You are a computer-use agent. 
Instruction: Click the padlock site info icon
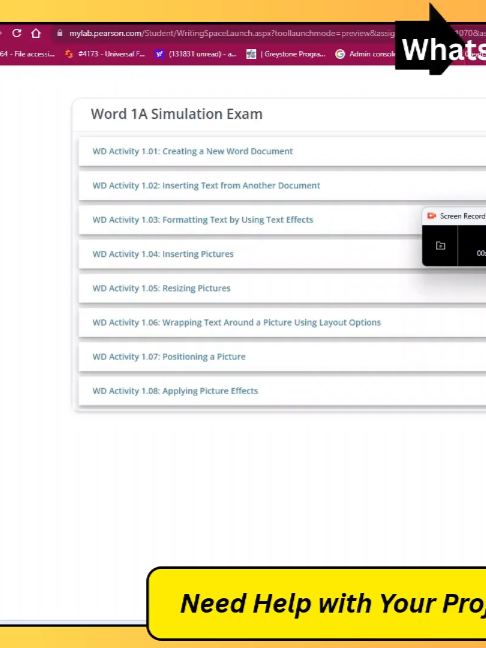tap(60, 33)
